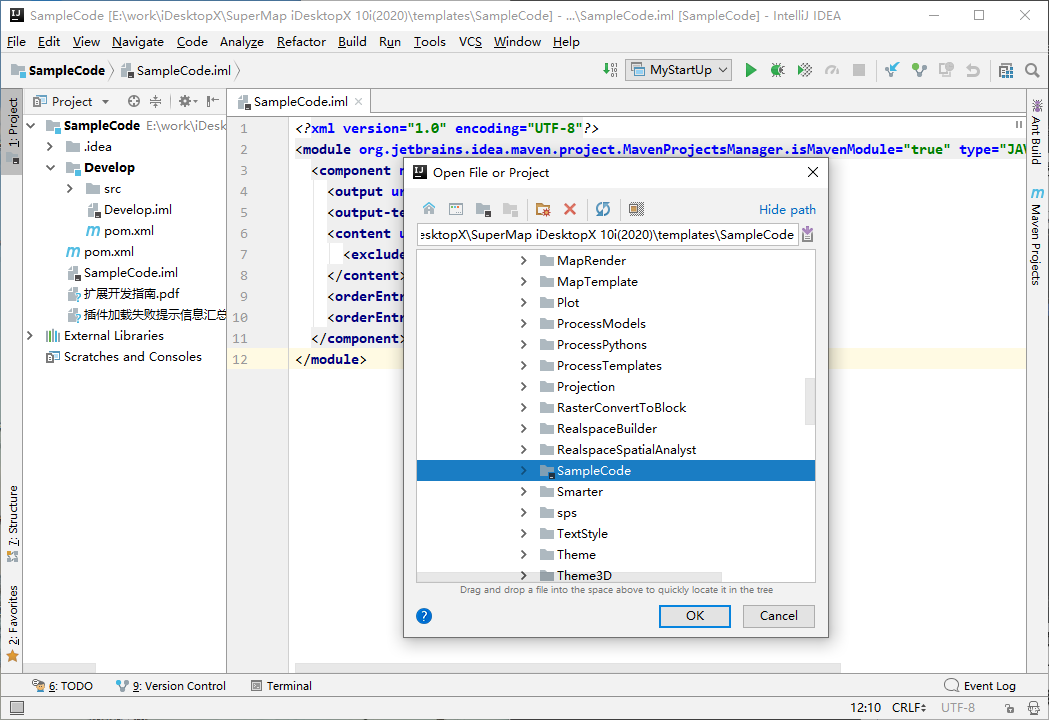Screen dimensions: 1049x720
Task: Start debugging with the bug icon
Action: pos(777,70)
